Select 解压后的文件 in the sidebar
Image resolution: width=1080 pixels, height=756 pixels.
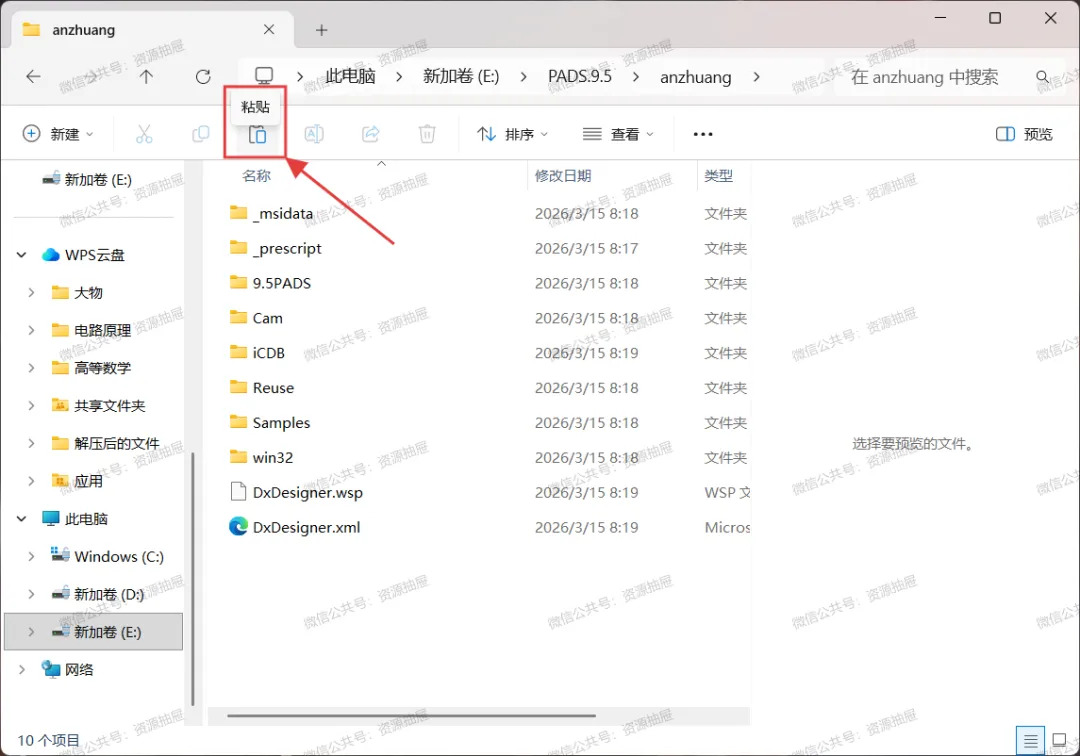pos(94,443)
